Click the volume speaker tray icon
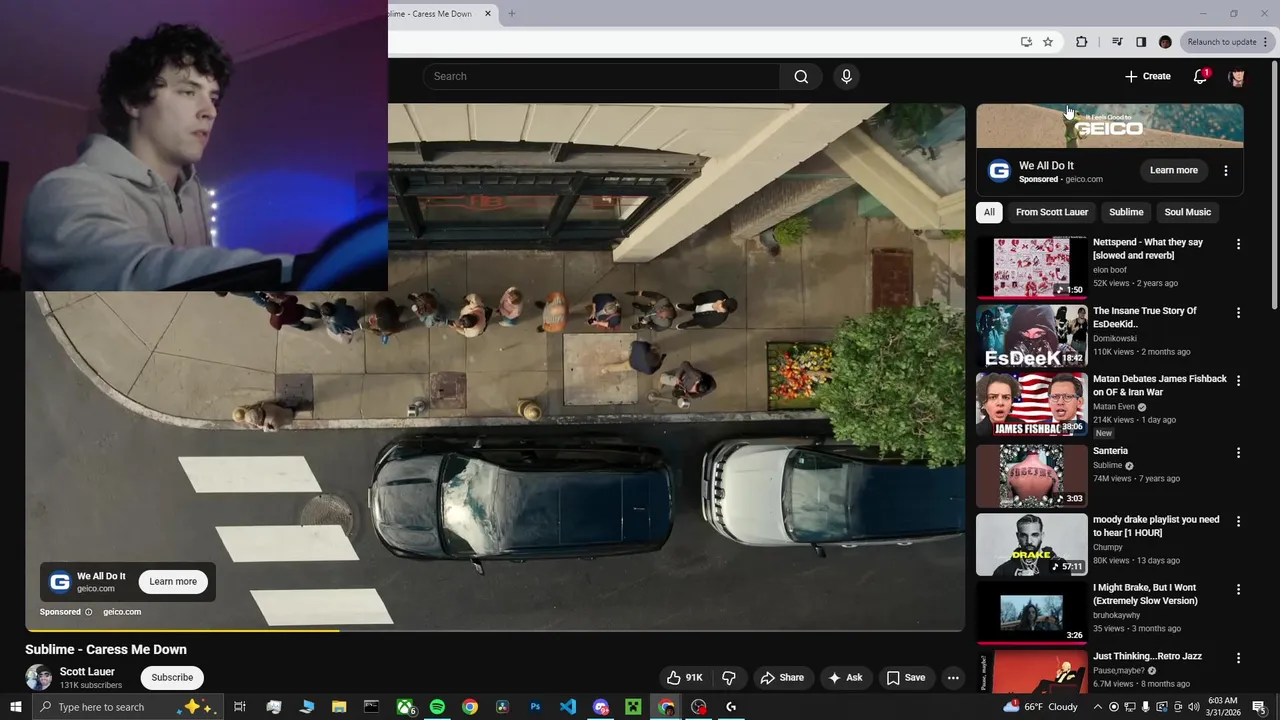The width and height of the screenshot is (1280, 720). tap(1194, 707)
